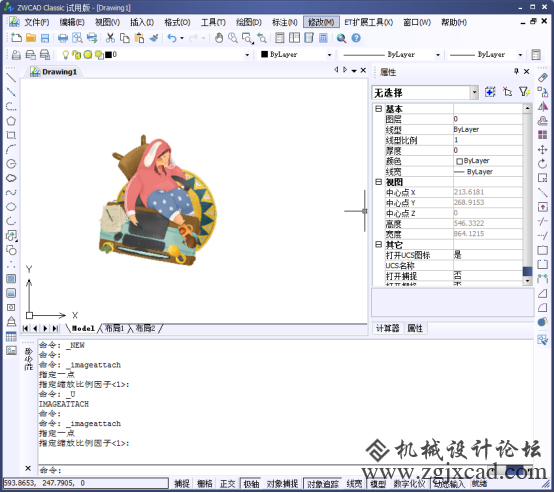
Task: Click Quick Select in the properties panel
Action: pos(524,92)
